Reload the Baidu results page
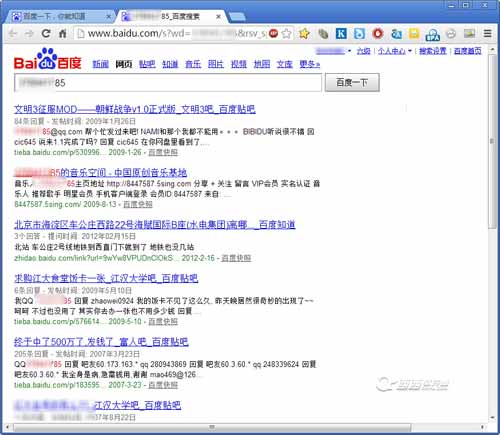 (46, 33)
